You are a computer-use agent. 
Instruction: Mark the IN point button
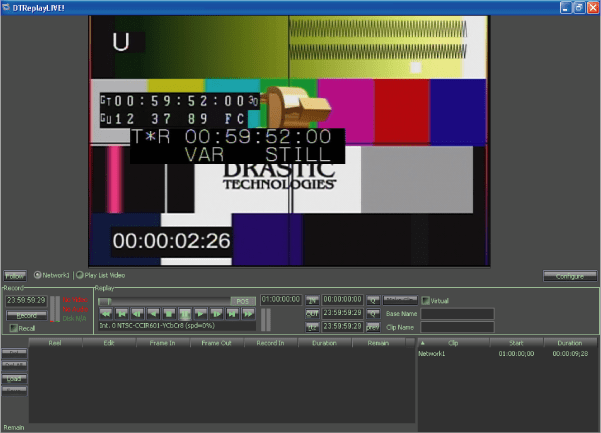pyautogui.click(x=312, y=300)
